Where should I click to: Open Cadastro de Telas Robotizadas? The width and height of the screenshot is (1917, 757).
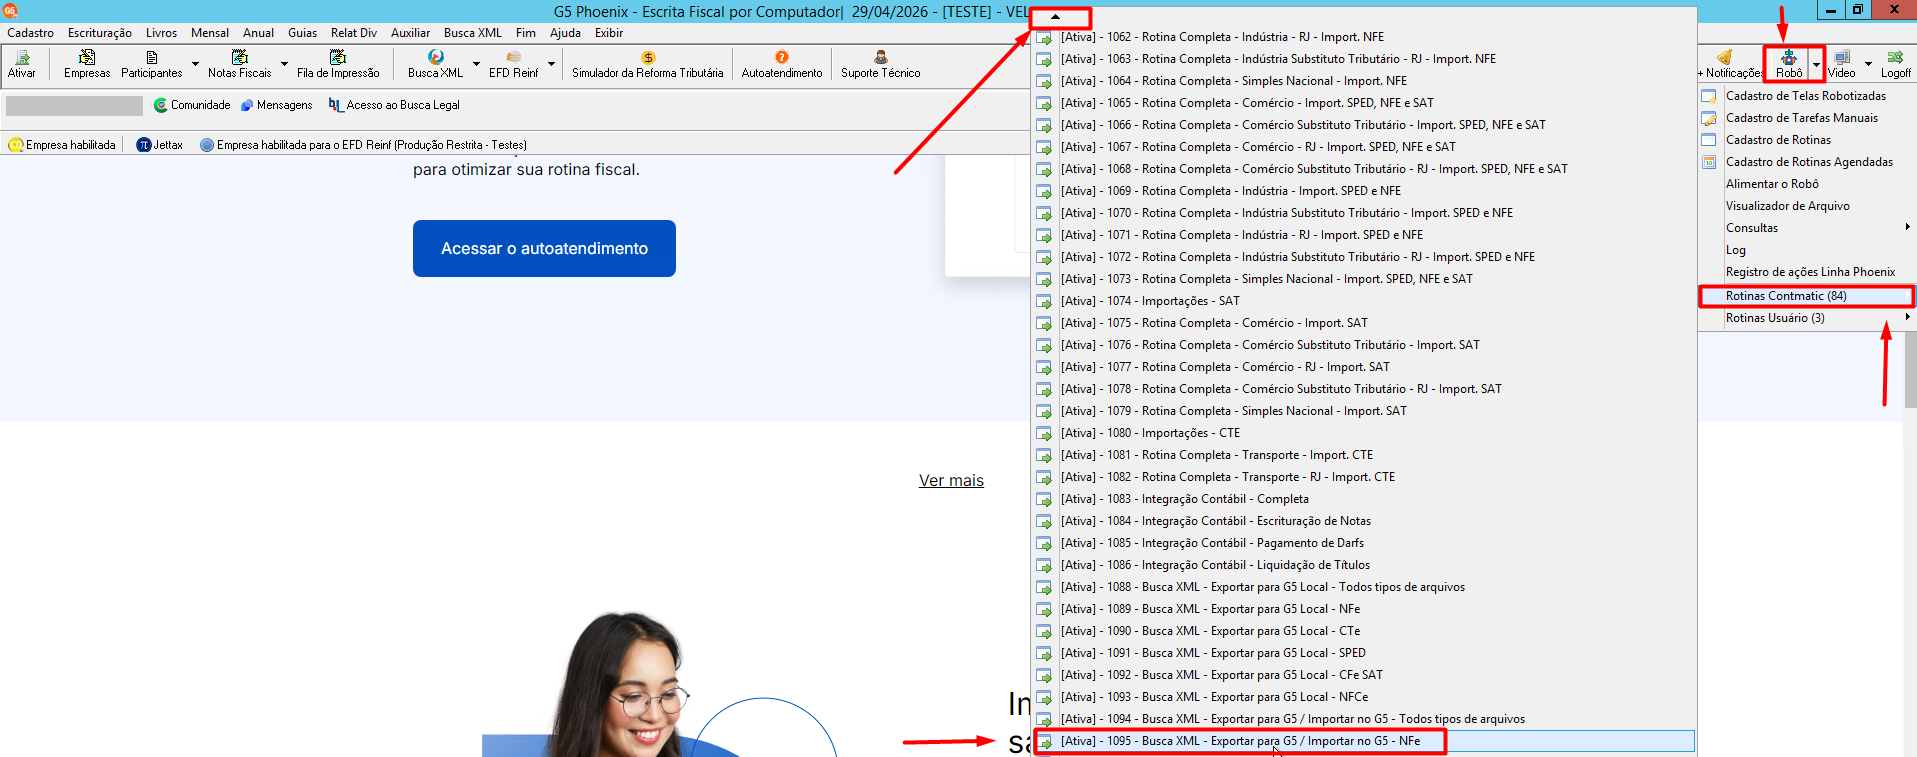pos(1806,96)
